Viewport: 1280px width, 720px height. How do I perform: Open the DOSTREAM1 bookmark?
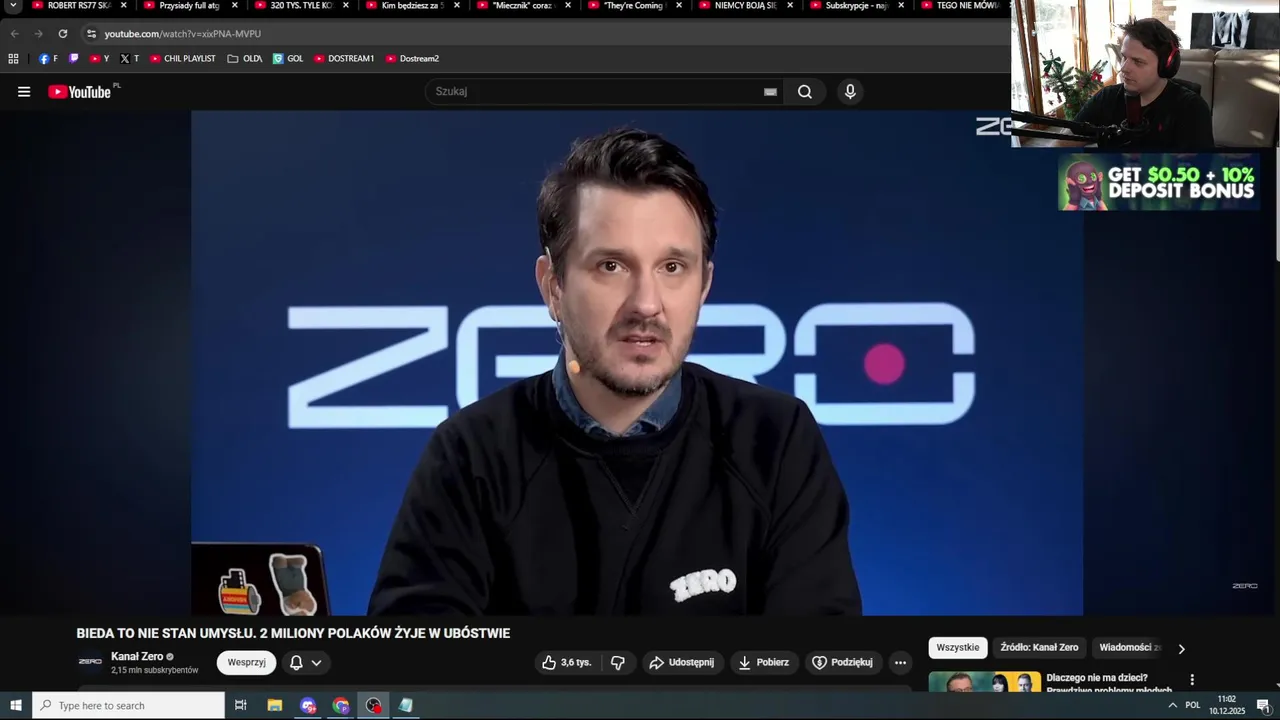point(344,59)
